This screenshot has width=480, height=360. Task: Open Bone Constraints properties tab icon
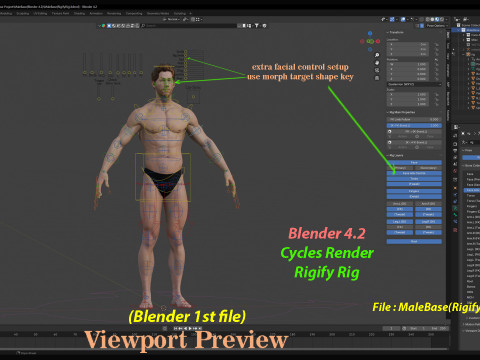(455, 222)
